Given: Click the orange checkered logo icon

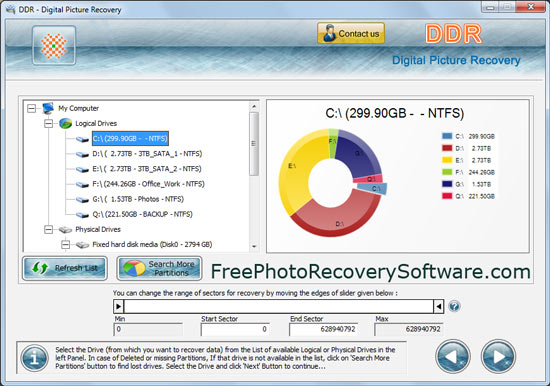Looking at the screenshot, I should (x=54, y=45).
